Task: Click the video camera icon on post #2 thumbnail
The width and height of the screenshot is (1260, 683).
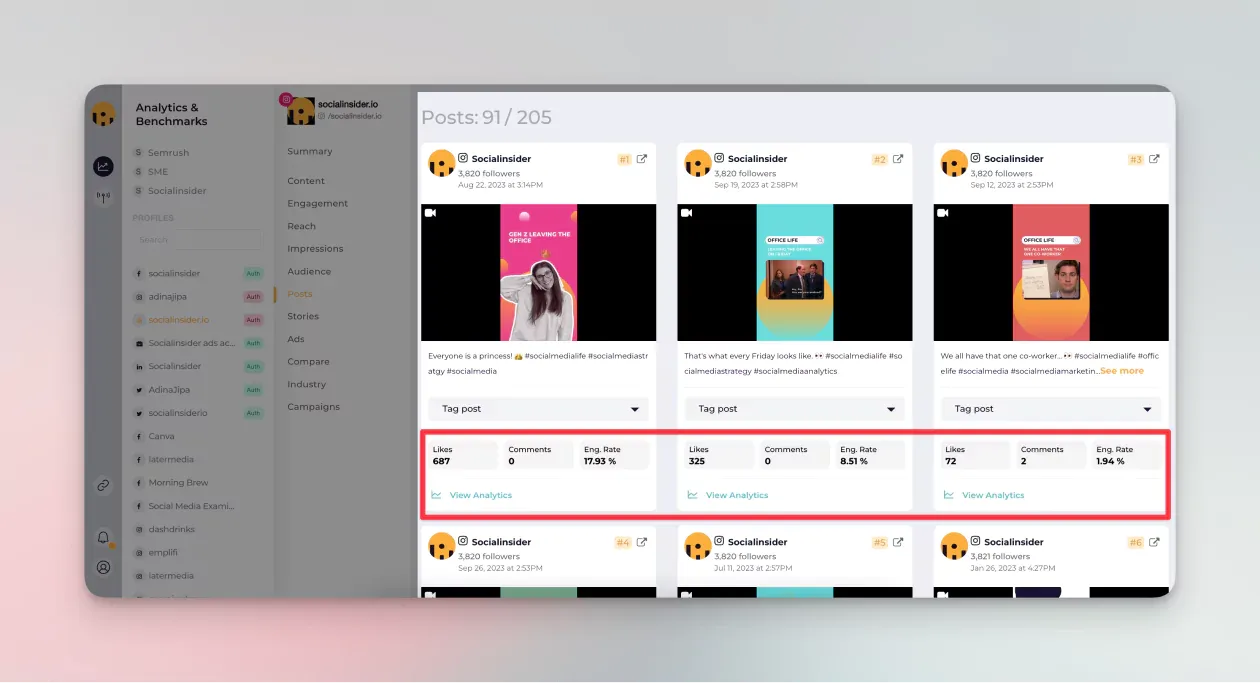Action: (686, 213)
